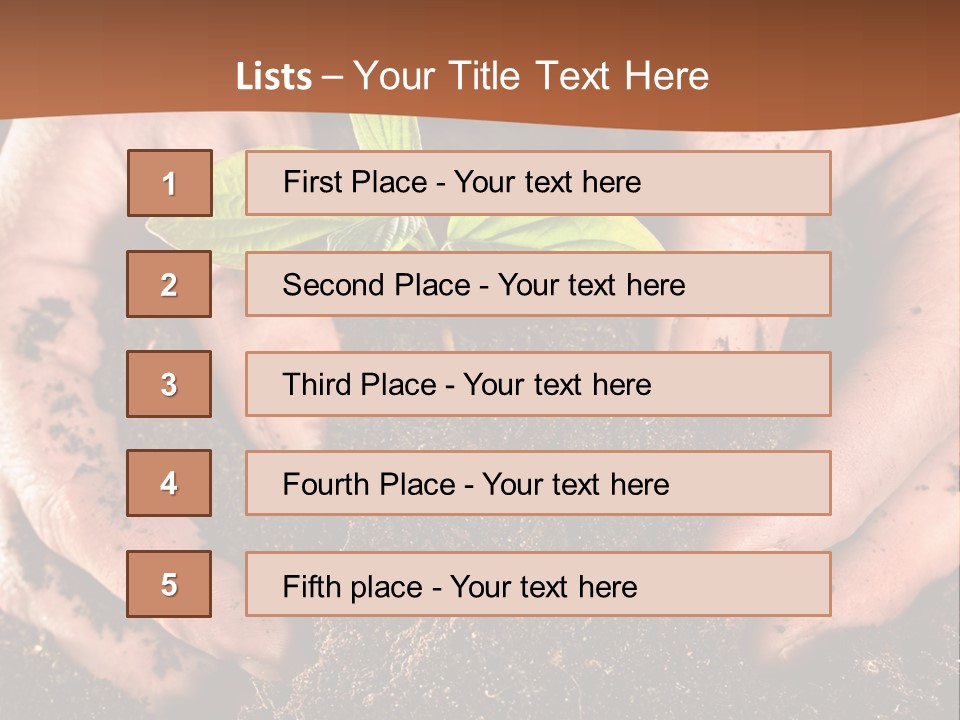The width and height of the screenshot is (960, 720).
Task: Click the number 5 box
Action: (x=169, y=584)
